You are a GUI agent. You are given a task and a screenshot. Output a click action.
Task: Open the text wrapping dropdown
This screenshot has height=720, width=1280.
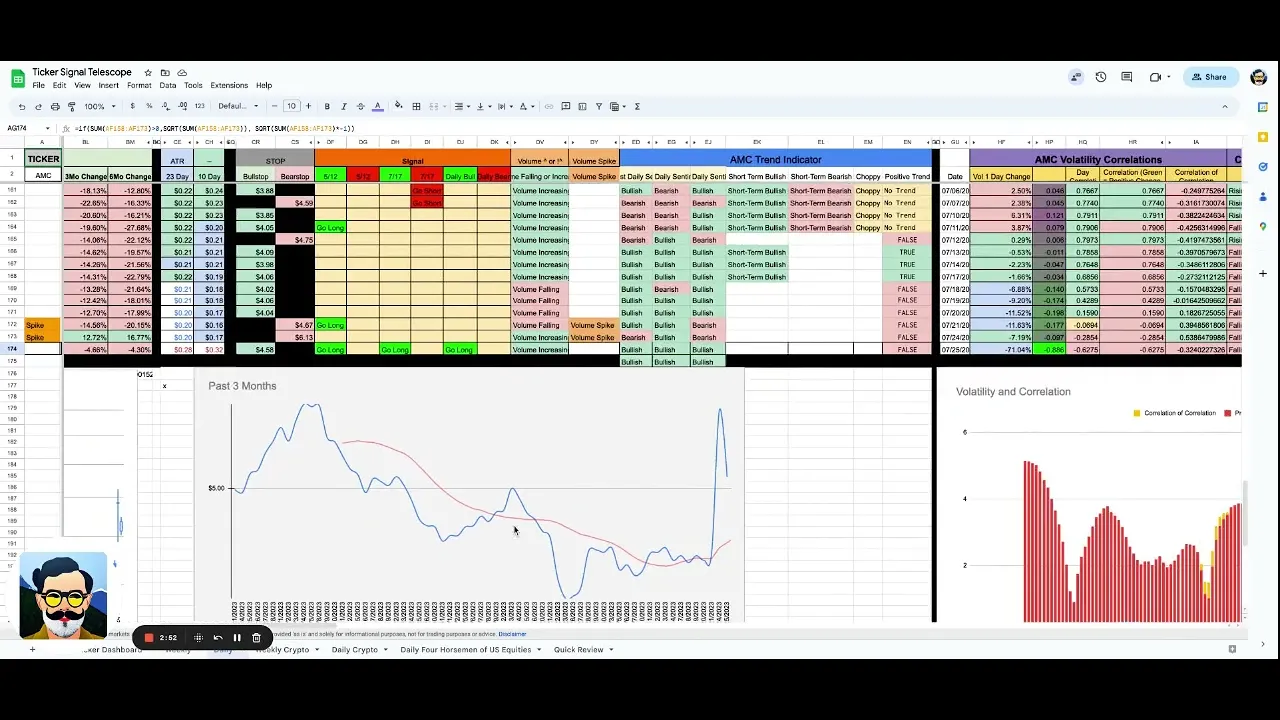[504, 106]
